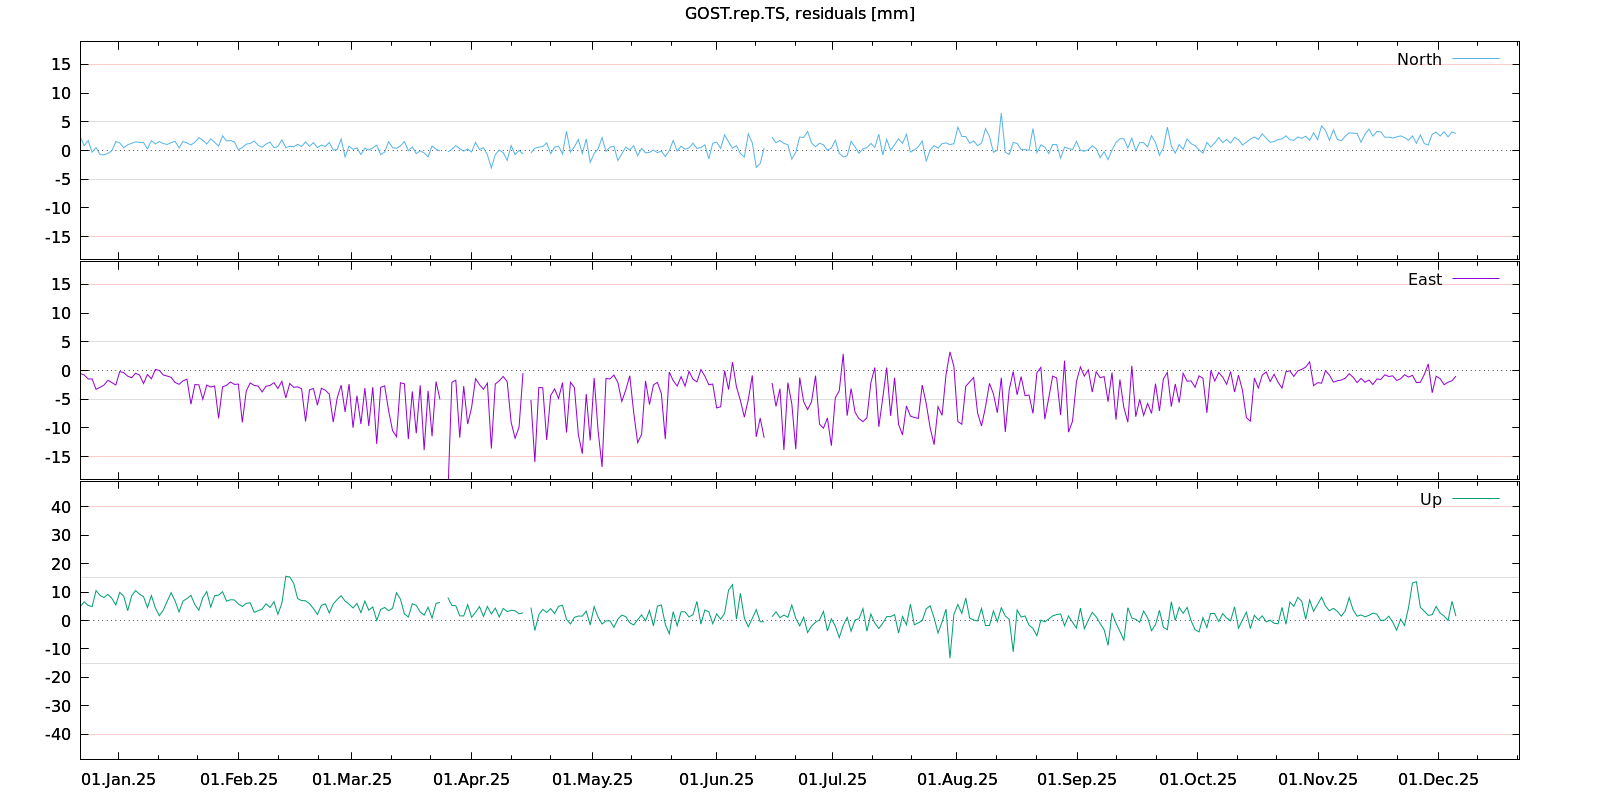Click the -40 tick label on Up axis

coord(57,734)
